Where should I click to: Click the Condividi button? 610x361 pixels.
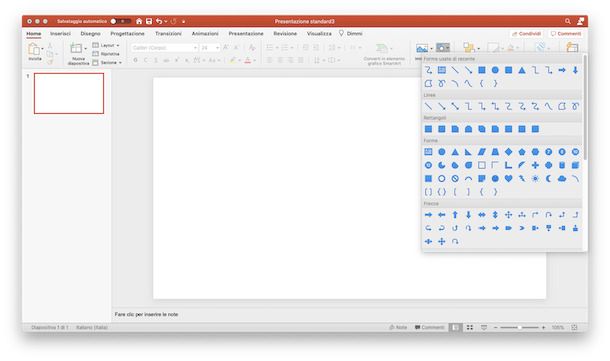pyautogui.click(x=526, y=34)
